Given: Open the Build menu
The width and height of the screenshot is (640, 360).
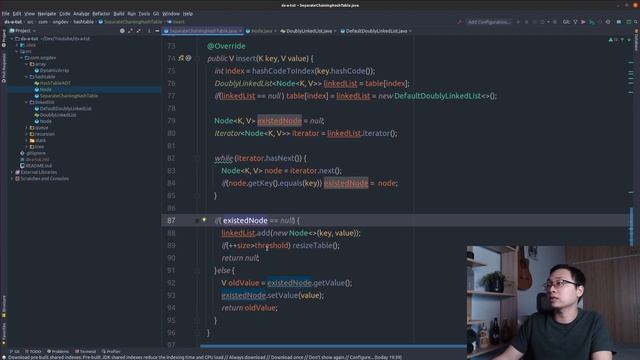Looking at the screenshot, I should point(119,13).
